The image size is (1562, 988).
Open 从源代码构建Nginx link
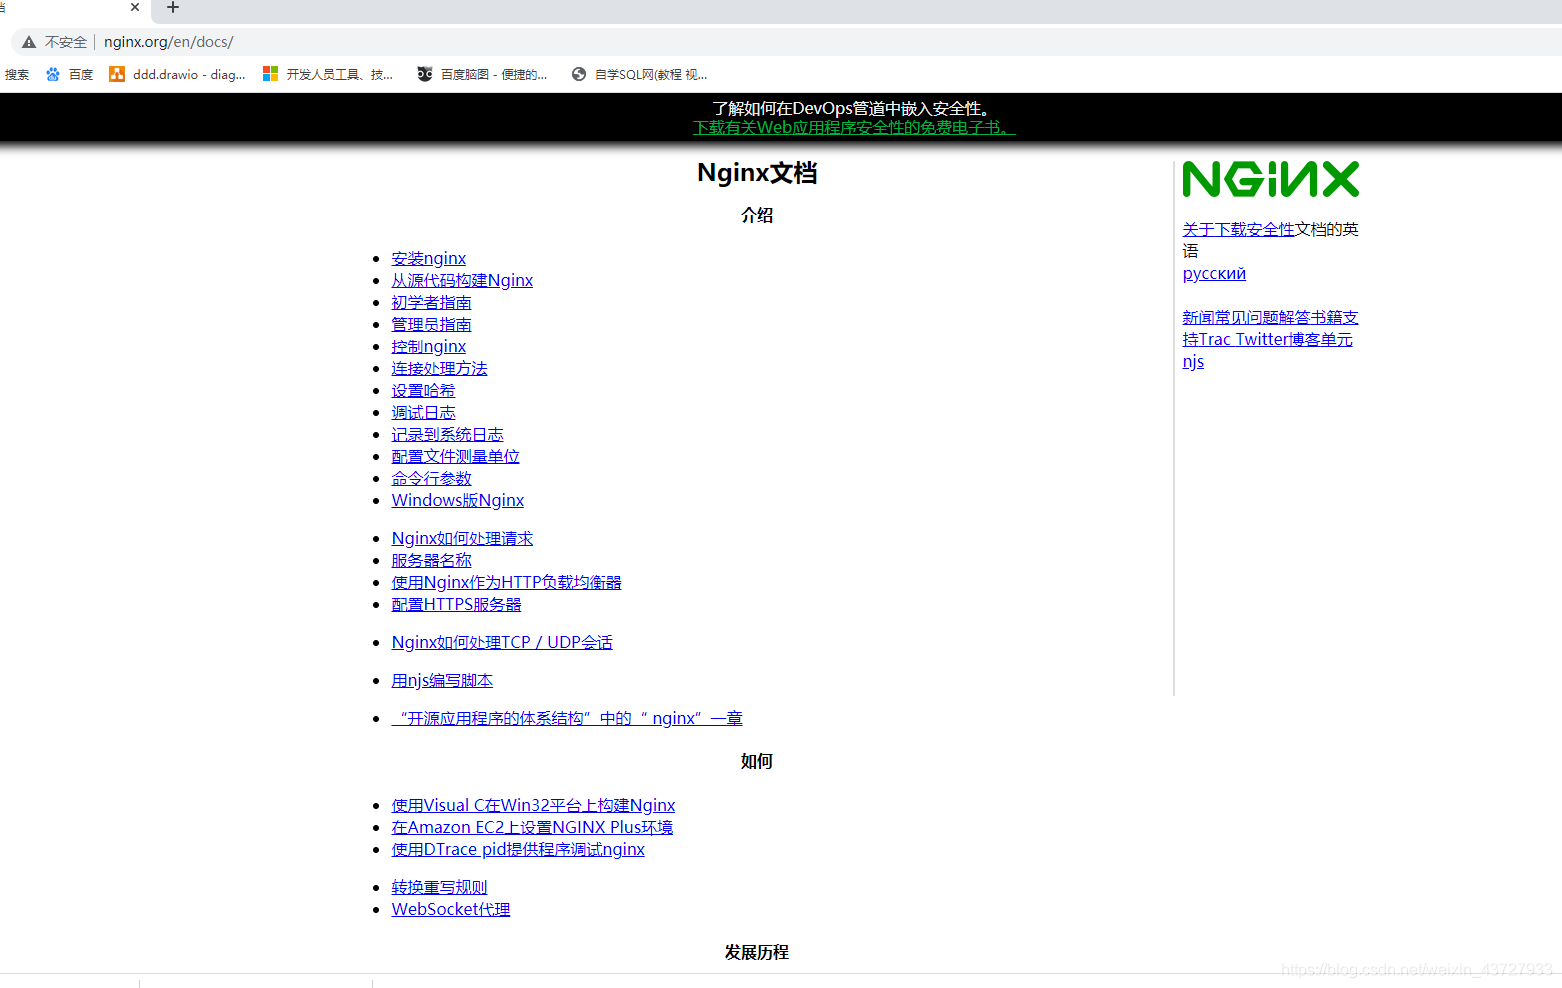462,280
